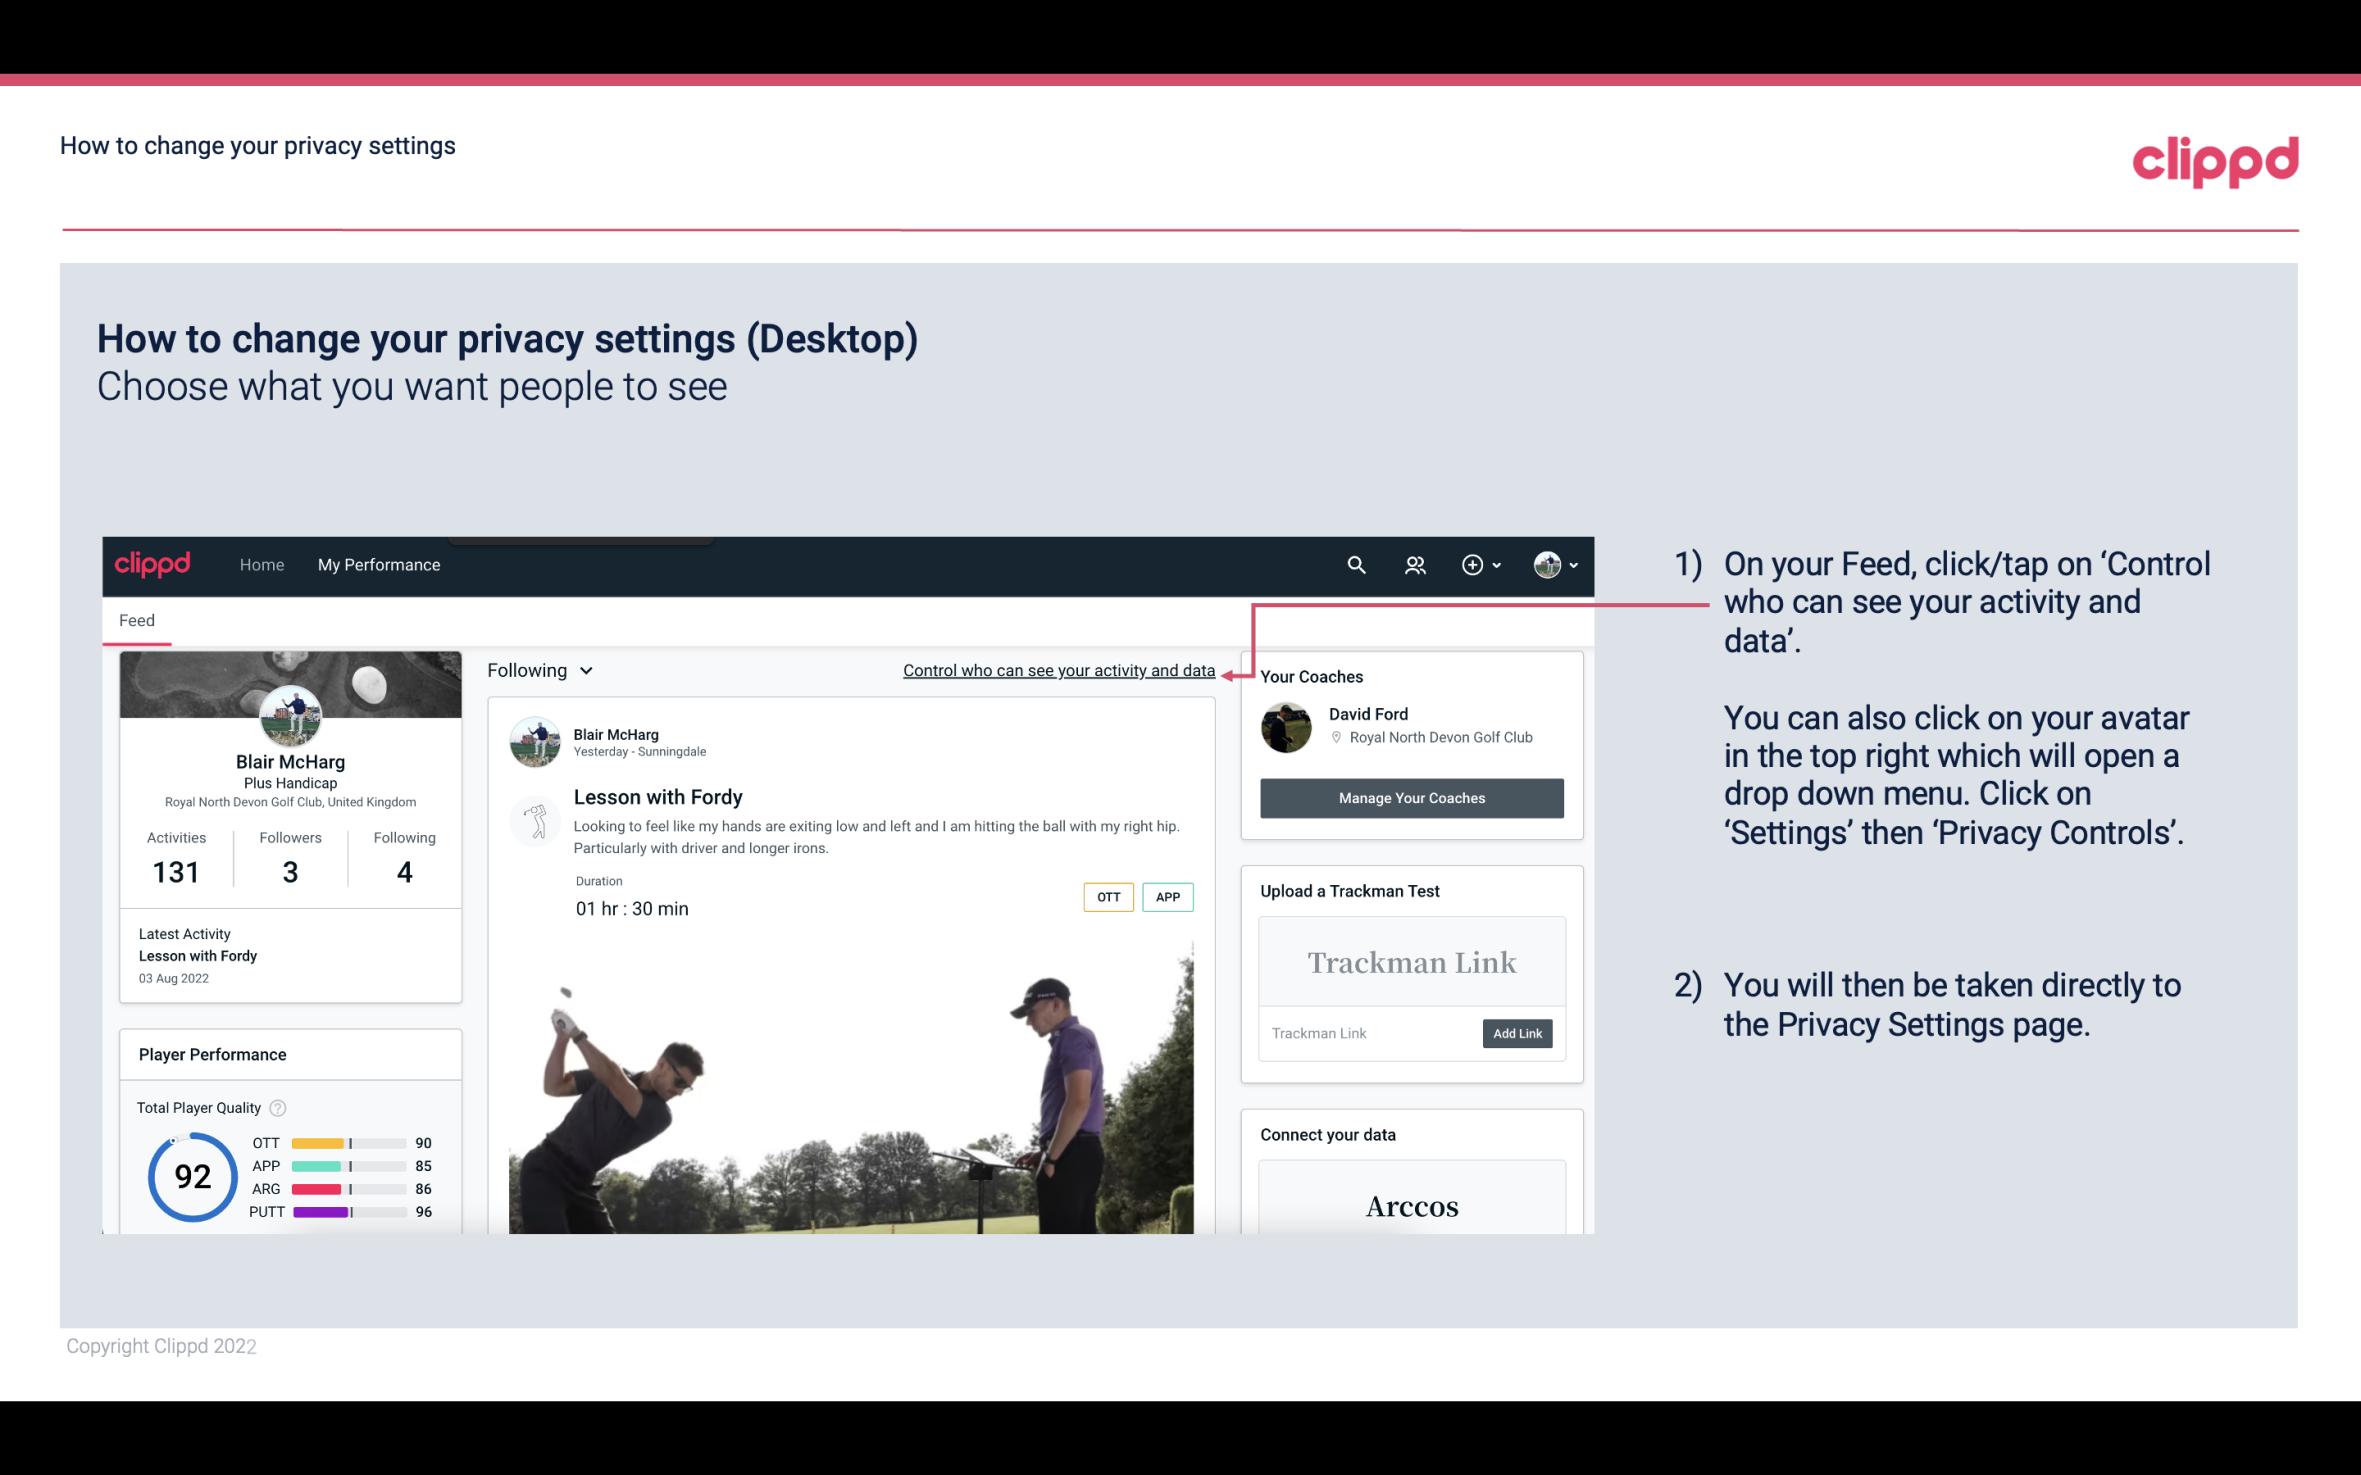Expand the Feed section panel
Viewport: 2361px width, 1475px height.
[x=136, y=619]
